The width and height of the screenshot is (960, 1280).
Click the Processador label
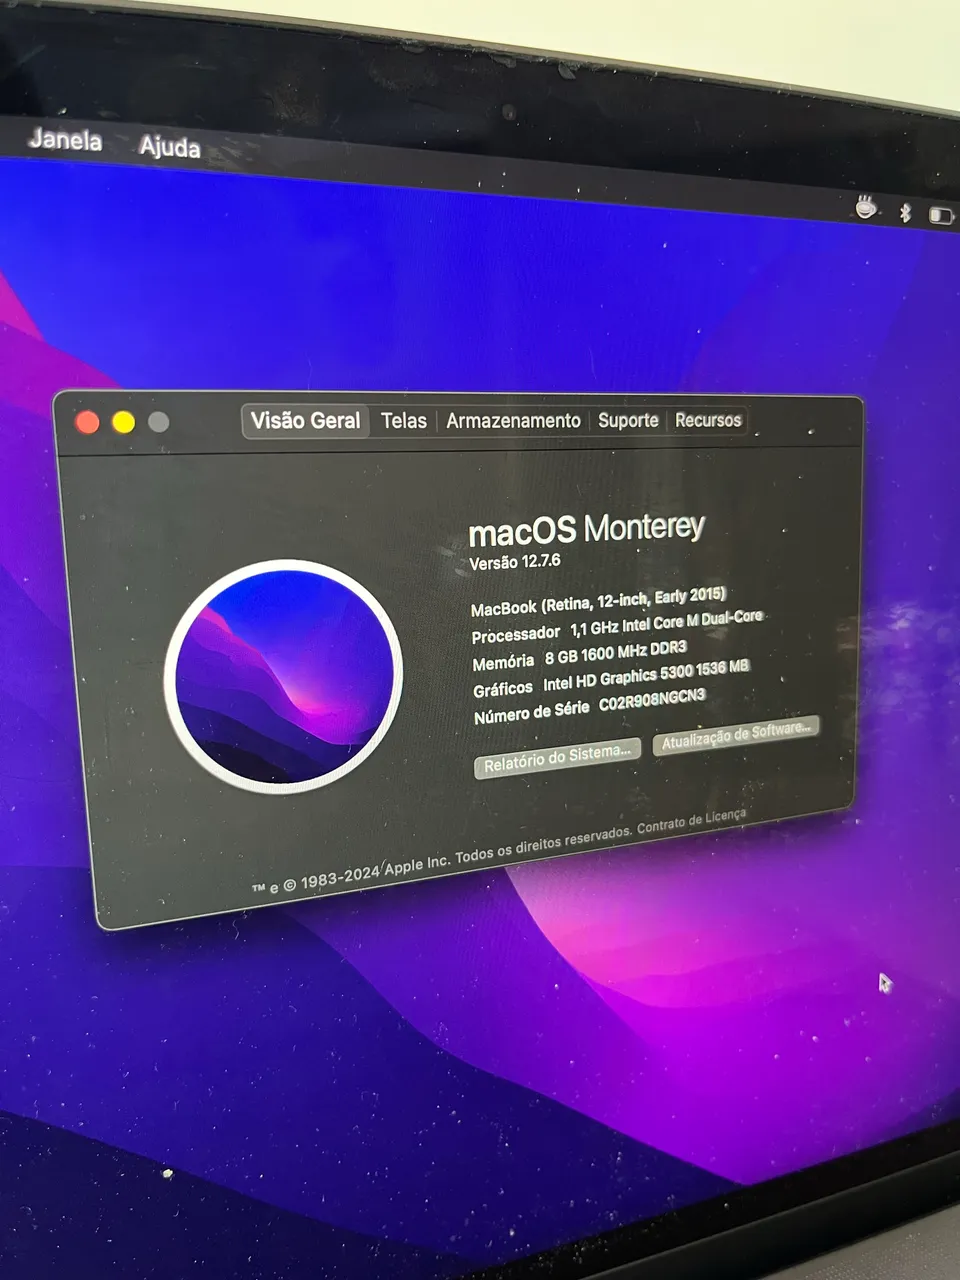516,635
